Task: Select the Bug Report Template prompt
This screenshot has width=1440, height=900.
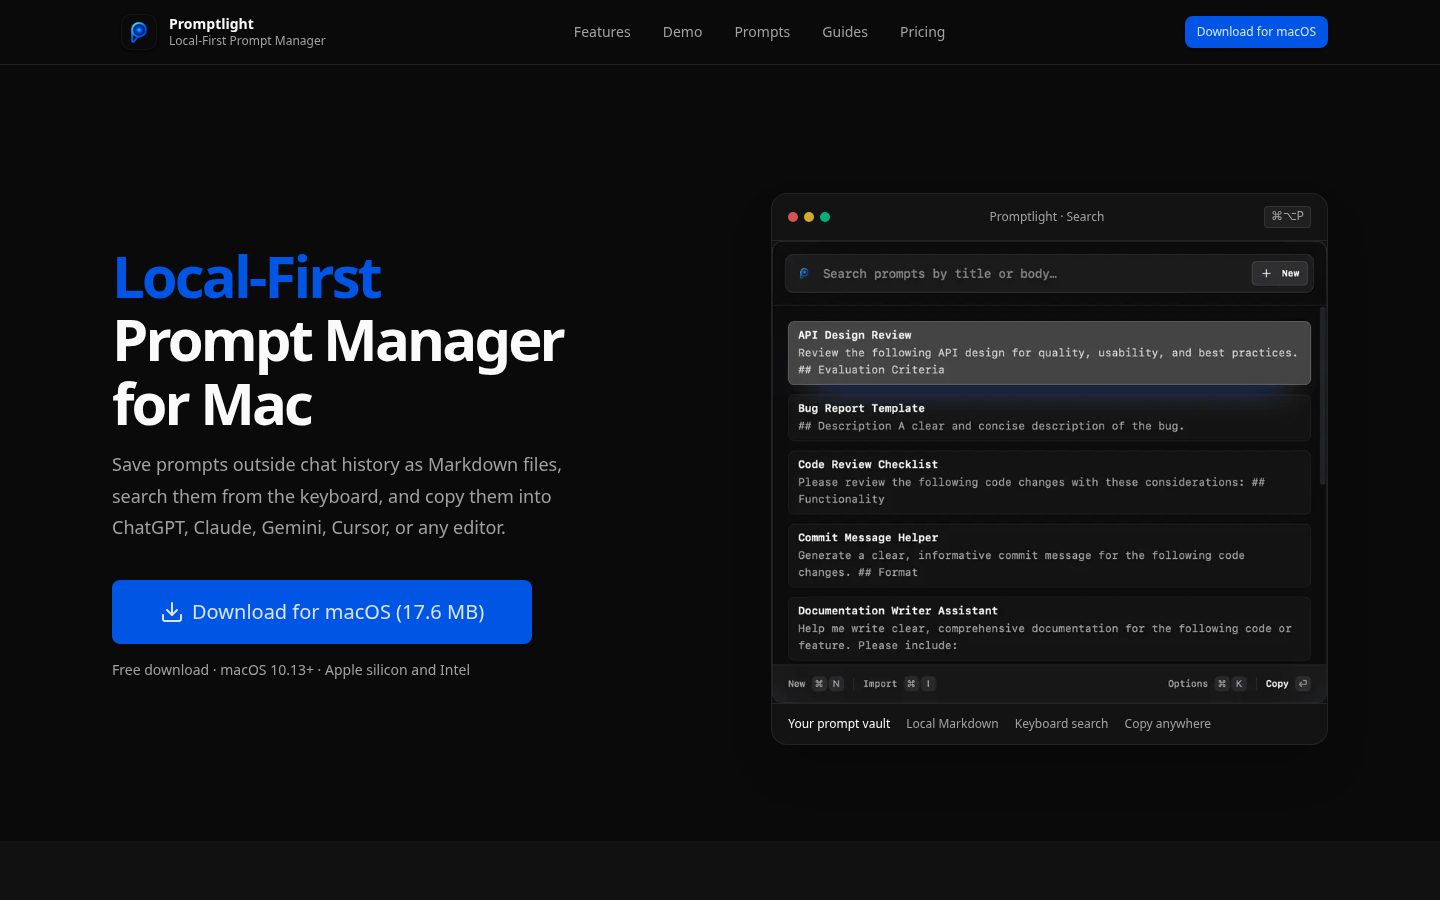Action: tap(1049, 417)
